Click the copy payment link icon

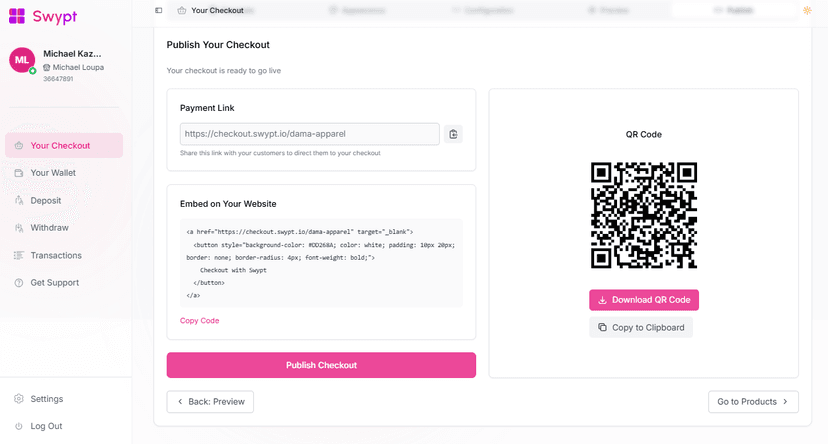tap(453, 134)
